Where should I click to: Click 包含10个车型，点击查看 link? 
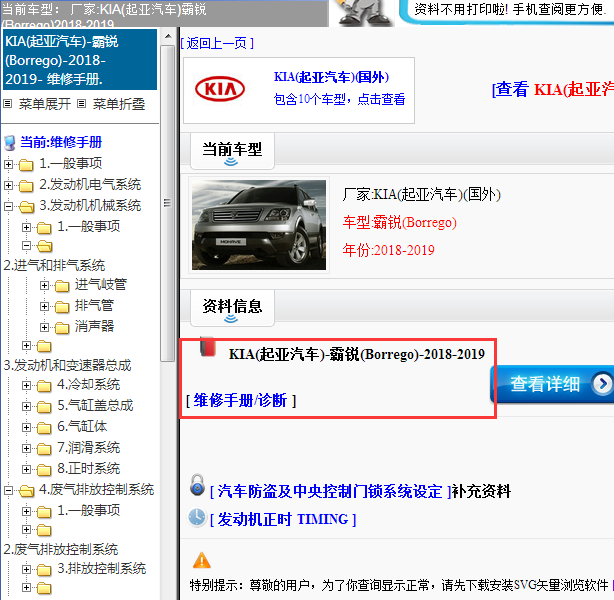coord(339,99)
